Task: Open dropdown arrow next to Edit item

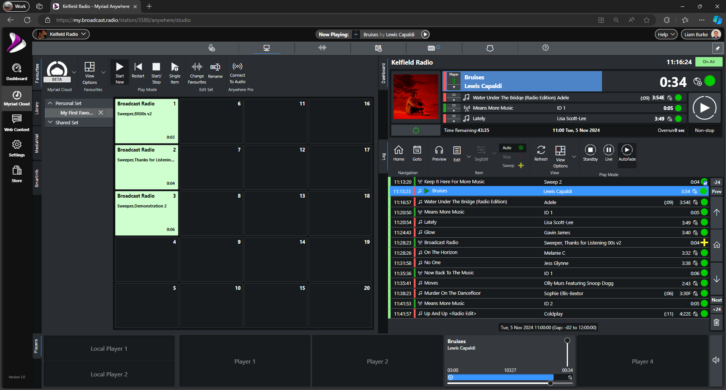Action: pos(469,157)
